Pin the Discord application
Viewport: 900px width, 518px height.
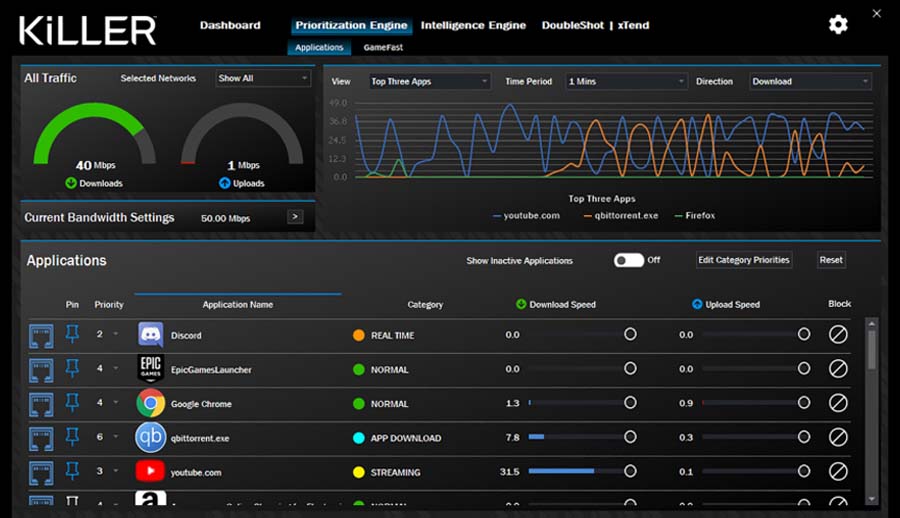72,334
